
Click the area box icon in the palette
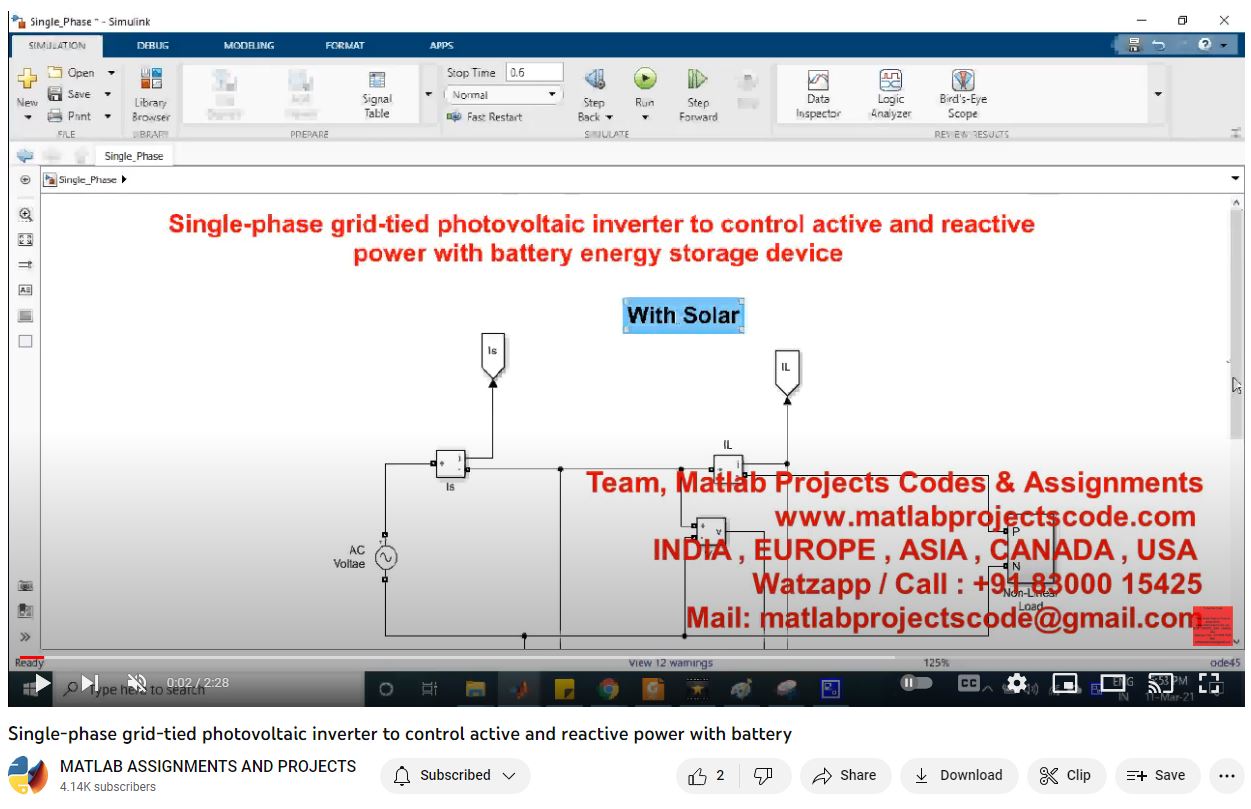click(x=26, y=341)
